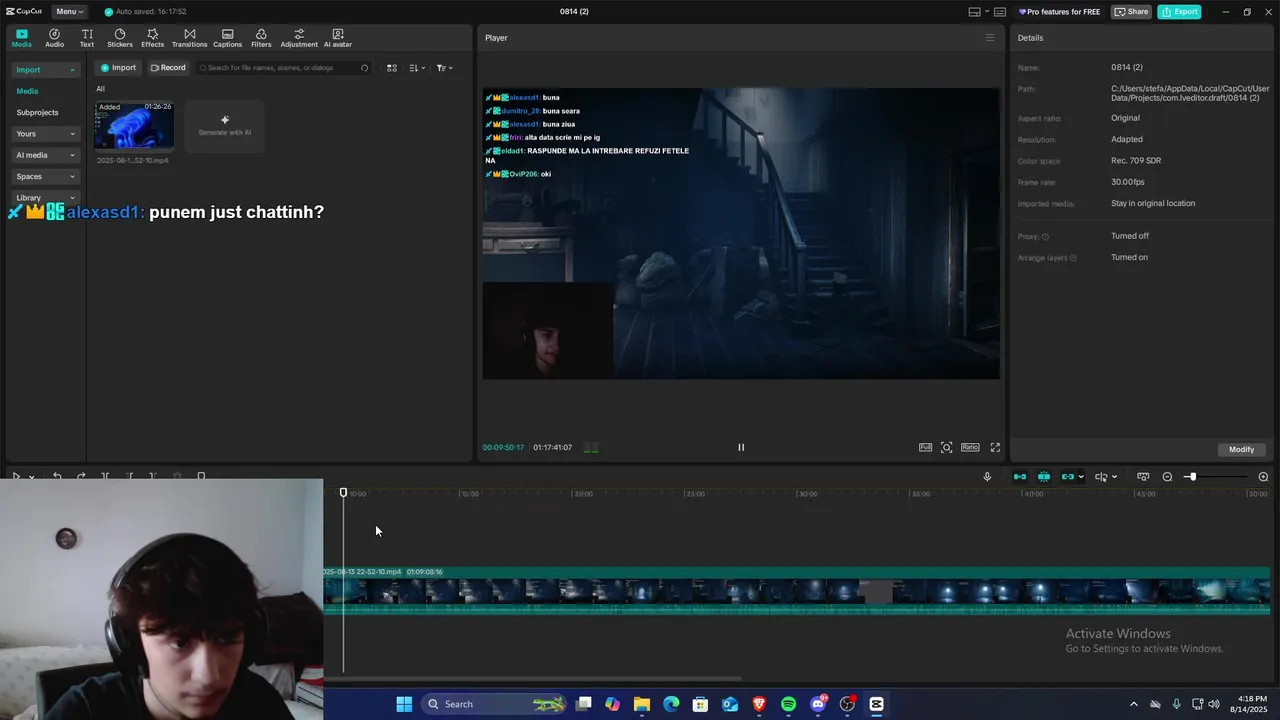Click the Modify button in Details

1241,449
